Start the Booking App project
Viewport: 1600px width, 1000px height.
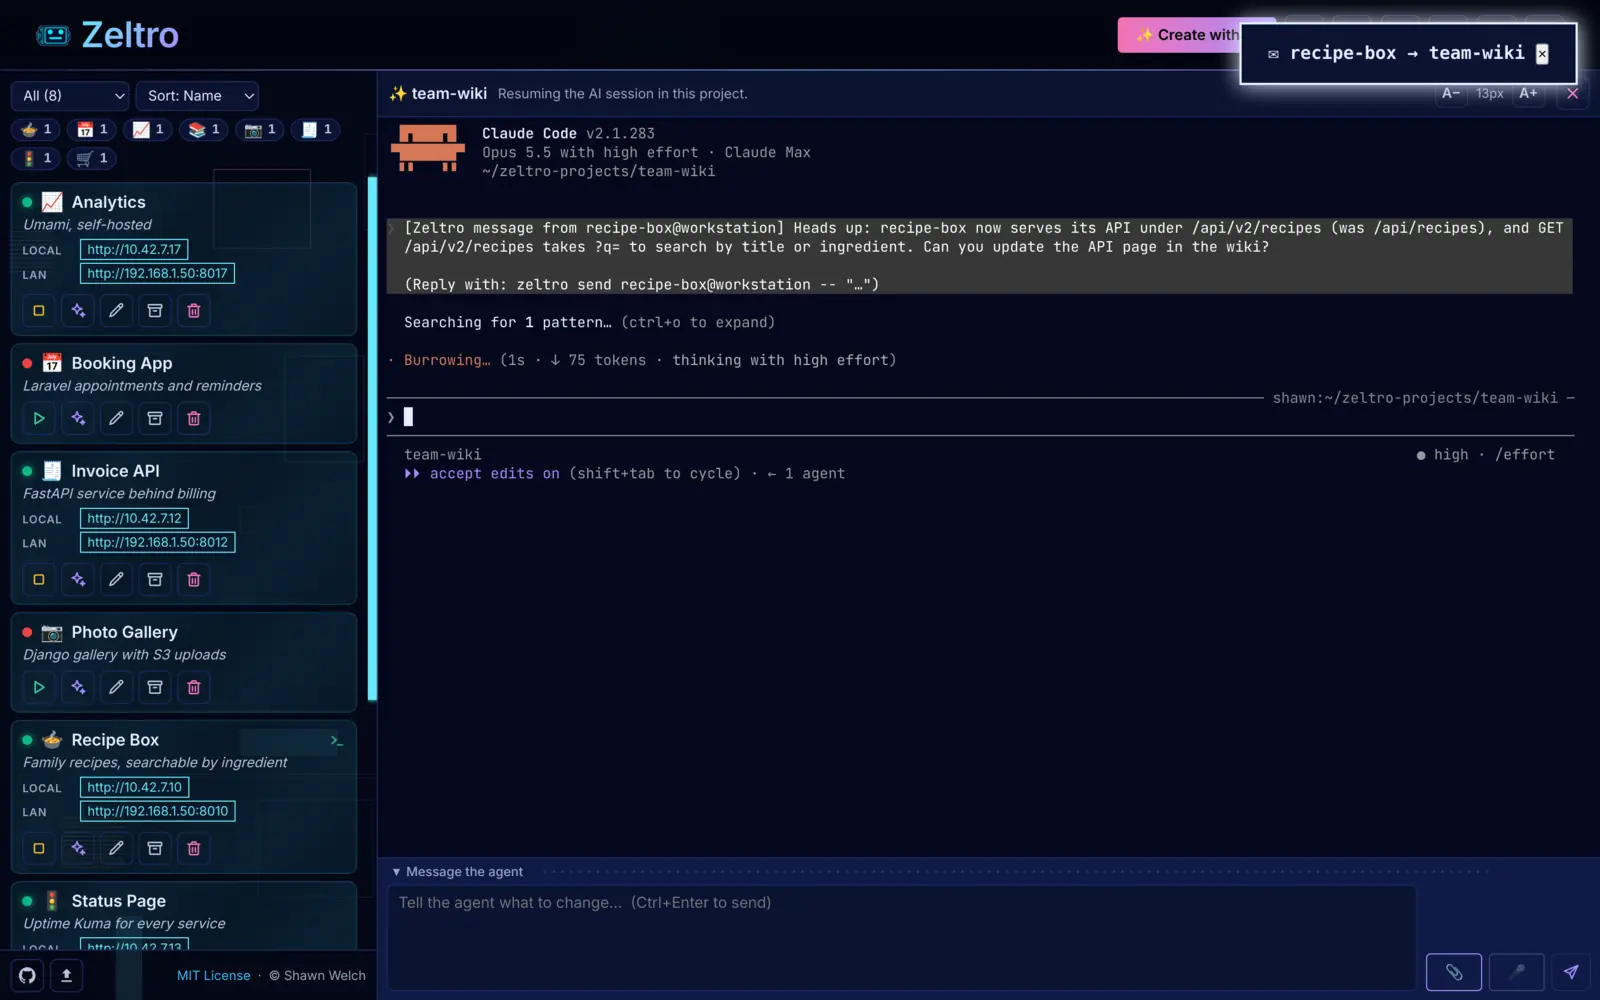click(x=39, y=419)
